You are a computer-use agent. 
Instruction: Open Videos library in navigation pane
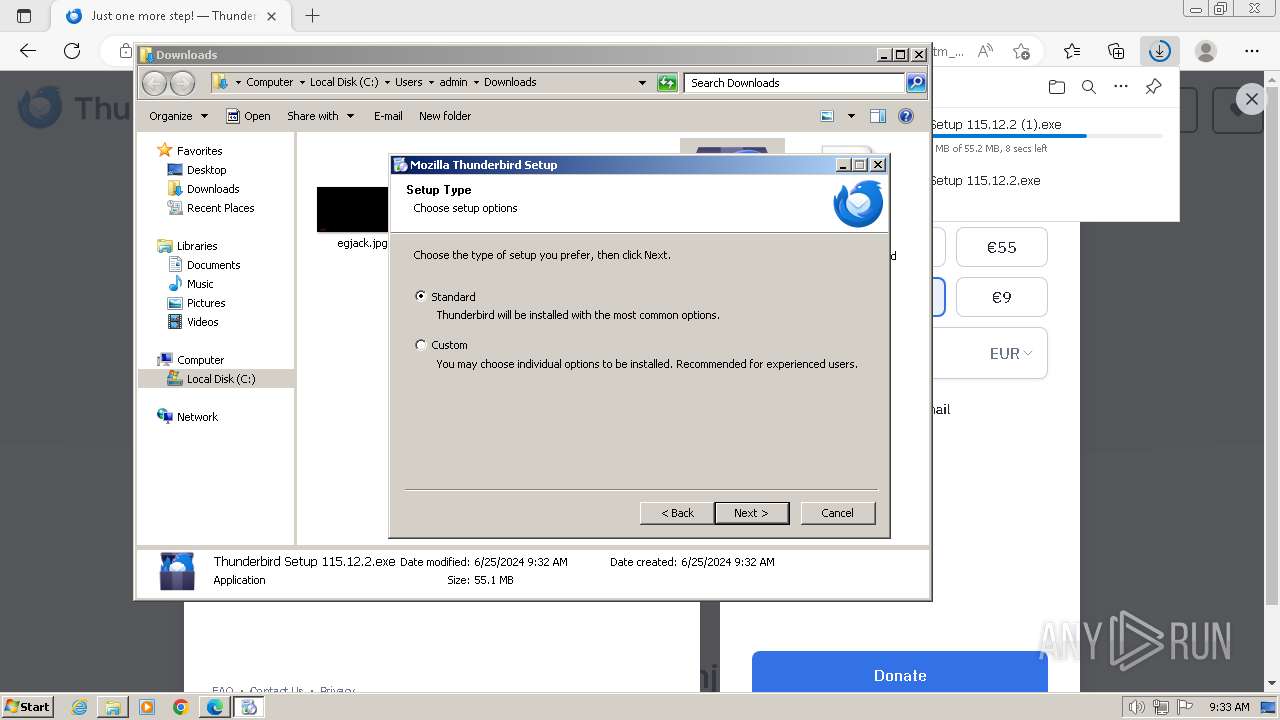[x=202, y=322]
